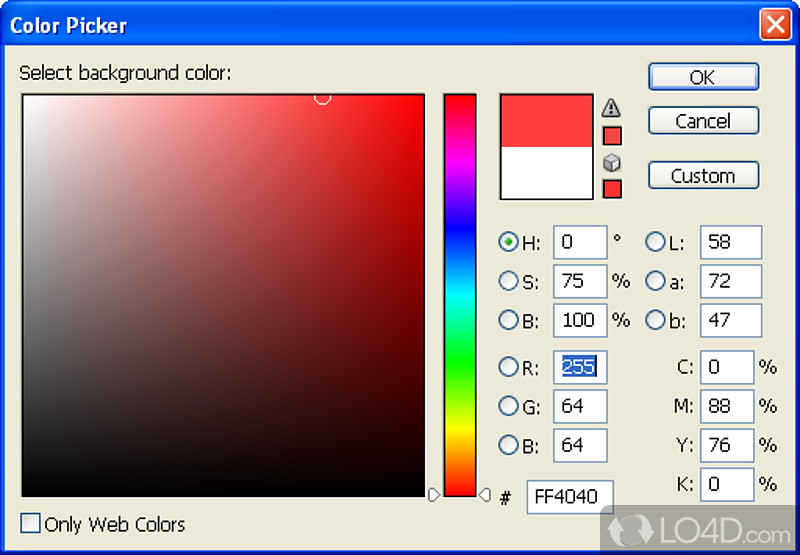Click the blue B field showing 64
The height and width of the screenshot is (555, 800).
[x=580, y=445]
